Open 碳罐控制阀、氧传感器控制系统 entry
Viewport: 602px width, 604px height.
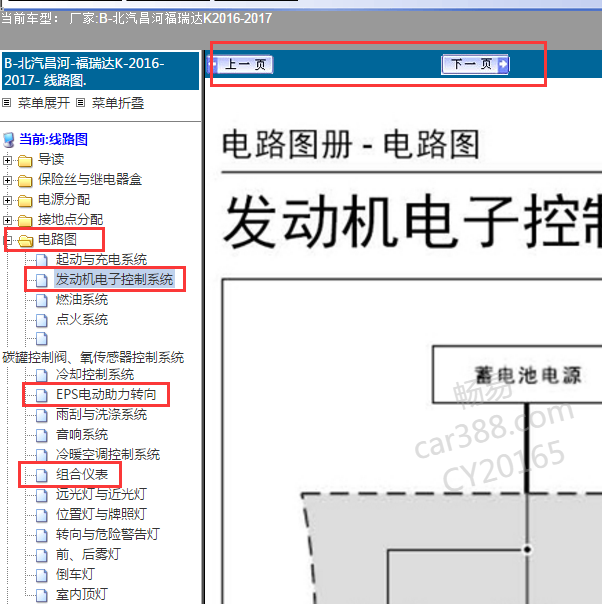[93, 357]
